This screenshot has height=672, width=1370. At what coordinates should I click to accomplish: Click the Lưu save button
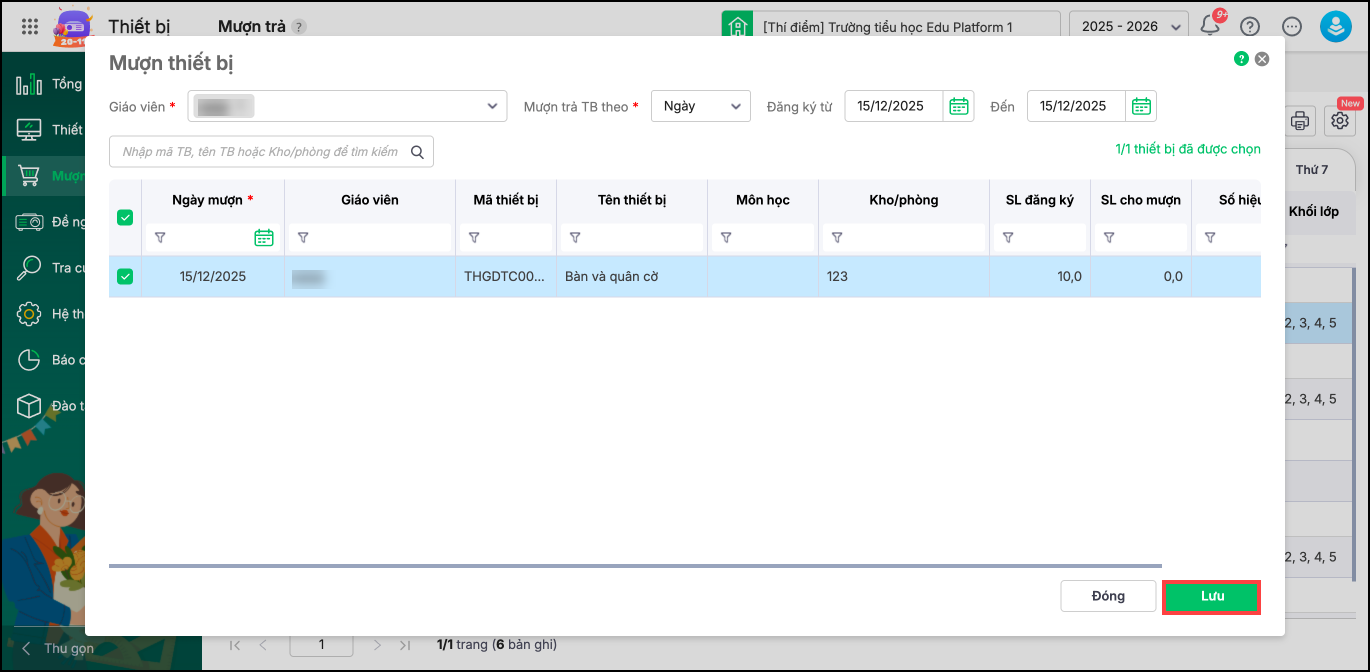click(1211, 596)
